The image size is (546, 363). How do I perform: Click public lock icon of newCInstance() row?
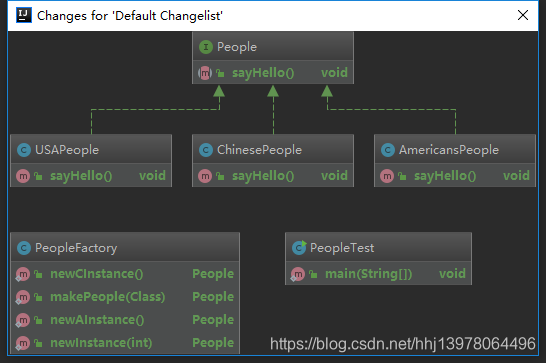tap(38, 274)
